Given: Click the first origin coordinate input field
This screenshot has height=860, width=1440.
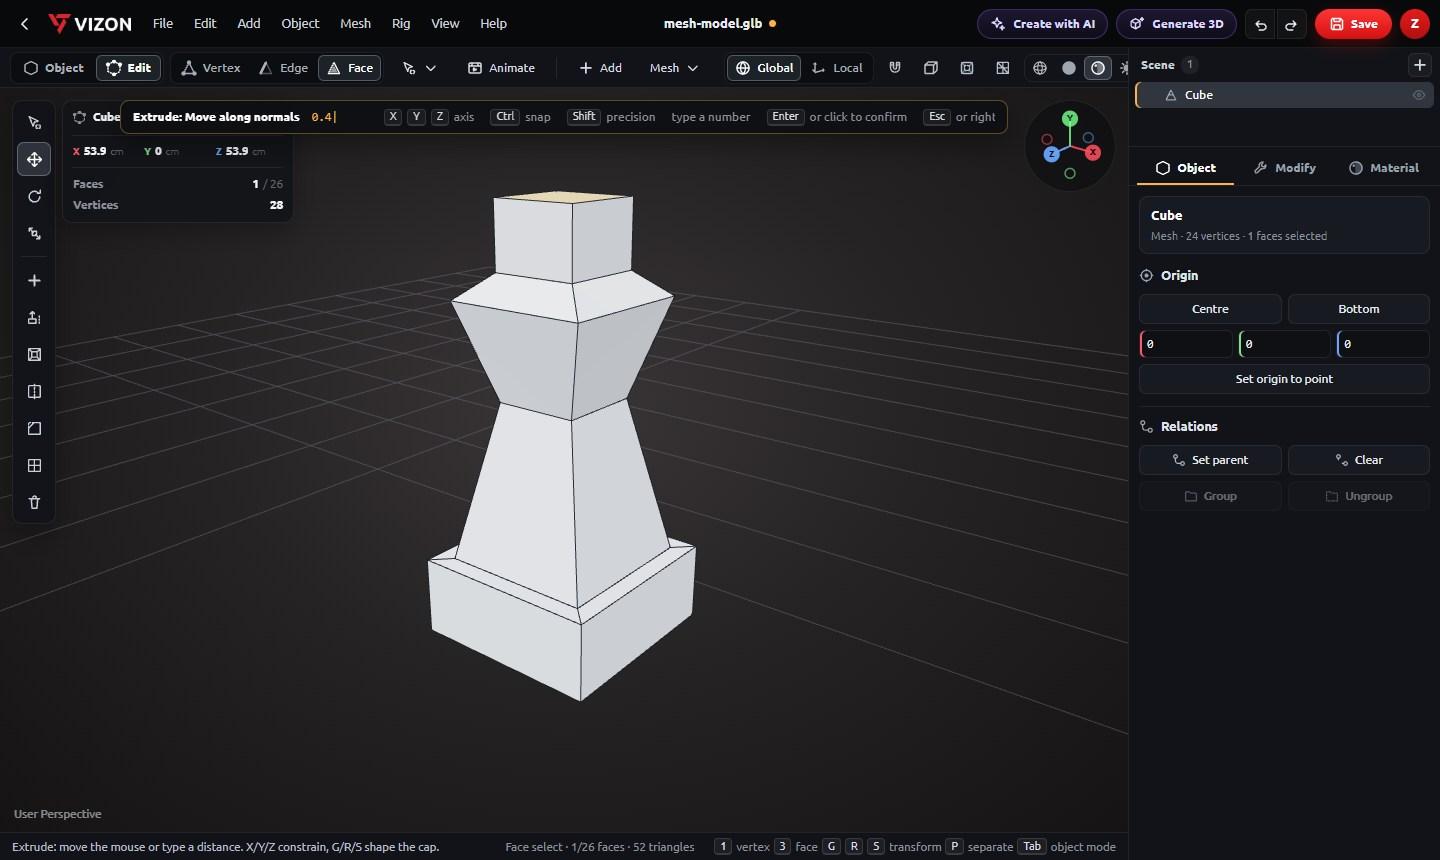Looking at the screenshot, I should pyautogui.click(x=1186, y=344).
